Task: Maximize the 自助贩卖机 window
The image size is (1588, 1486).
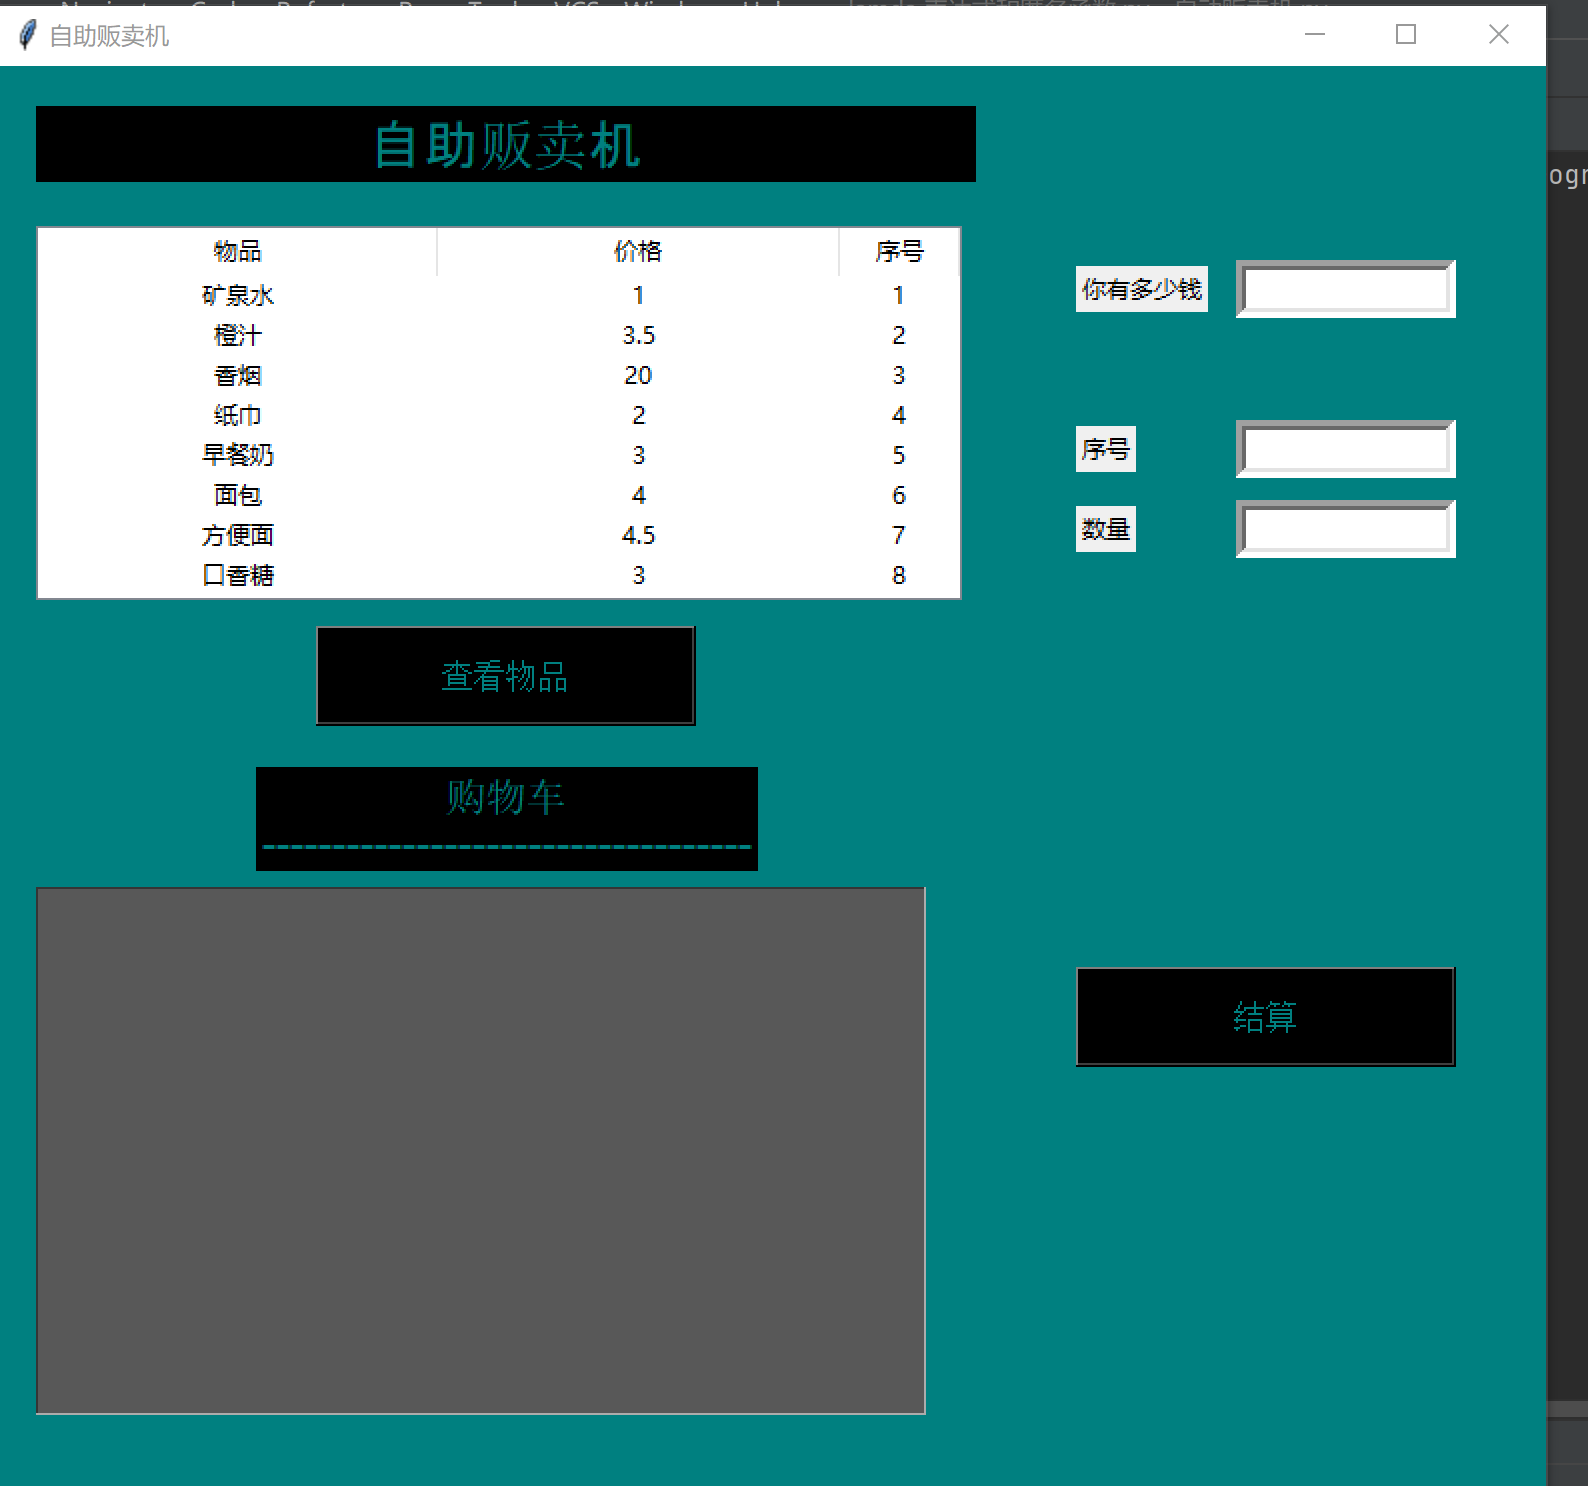Action: click(1406, 35)
